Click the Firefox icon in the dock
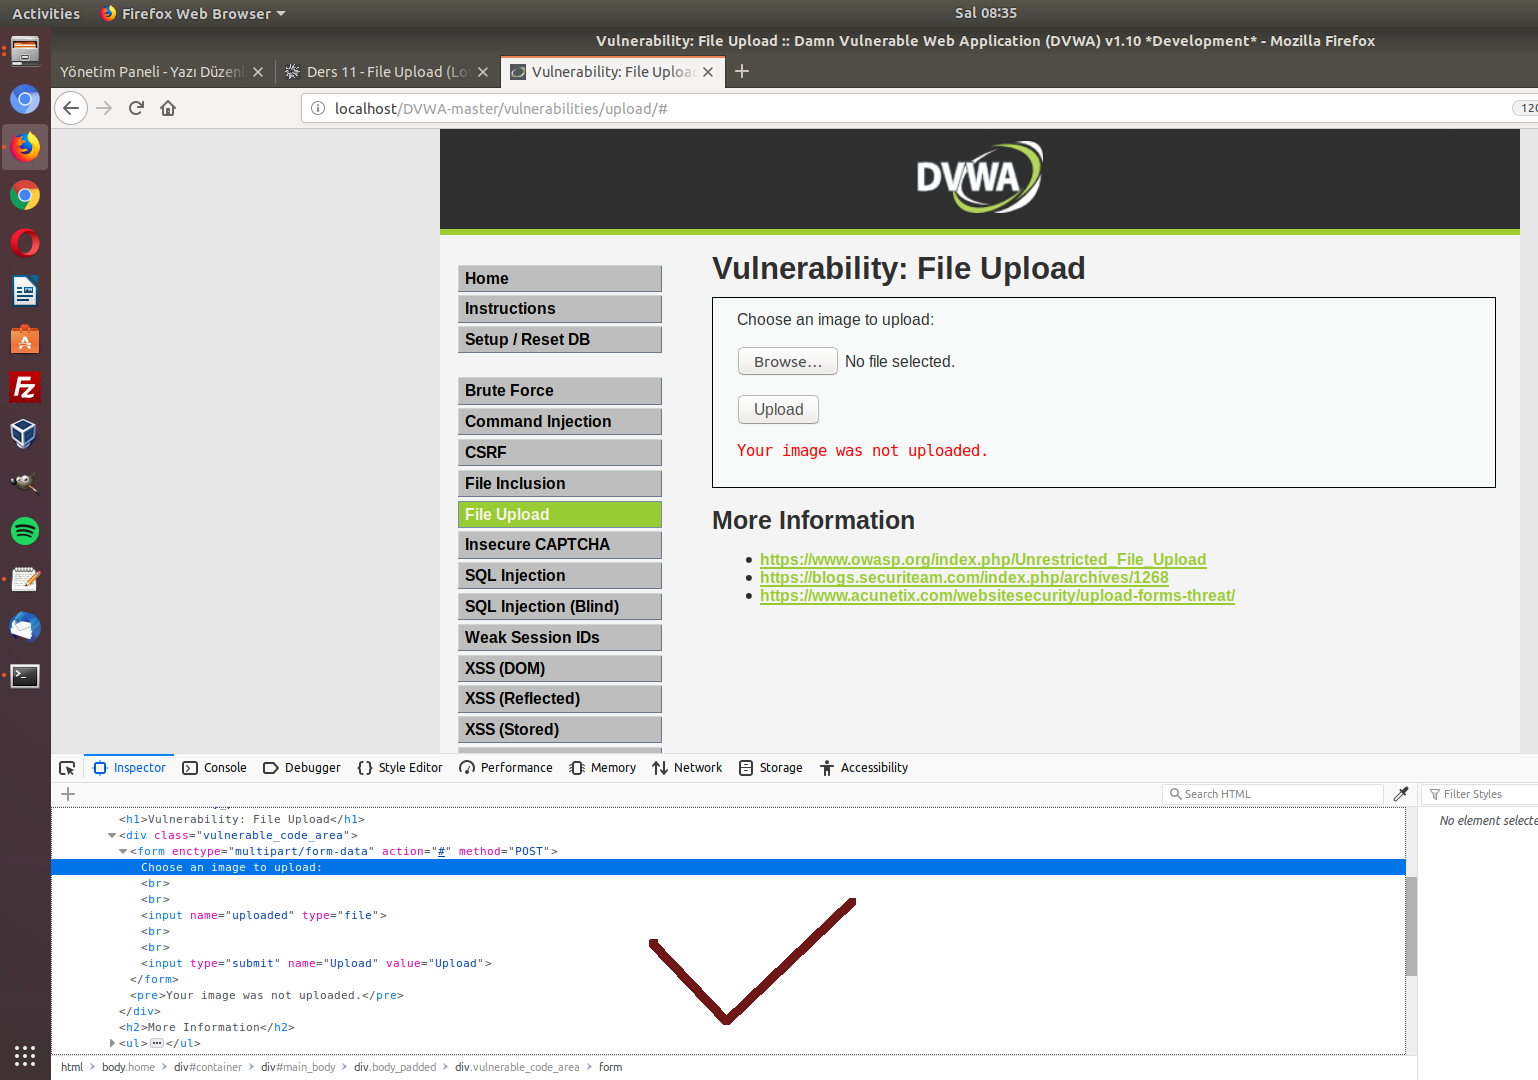Image resolution: width=1538 pixels, height=1080 pixels. pos(25,147)
